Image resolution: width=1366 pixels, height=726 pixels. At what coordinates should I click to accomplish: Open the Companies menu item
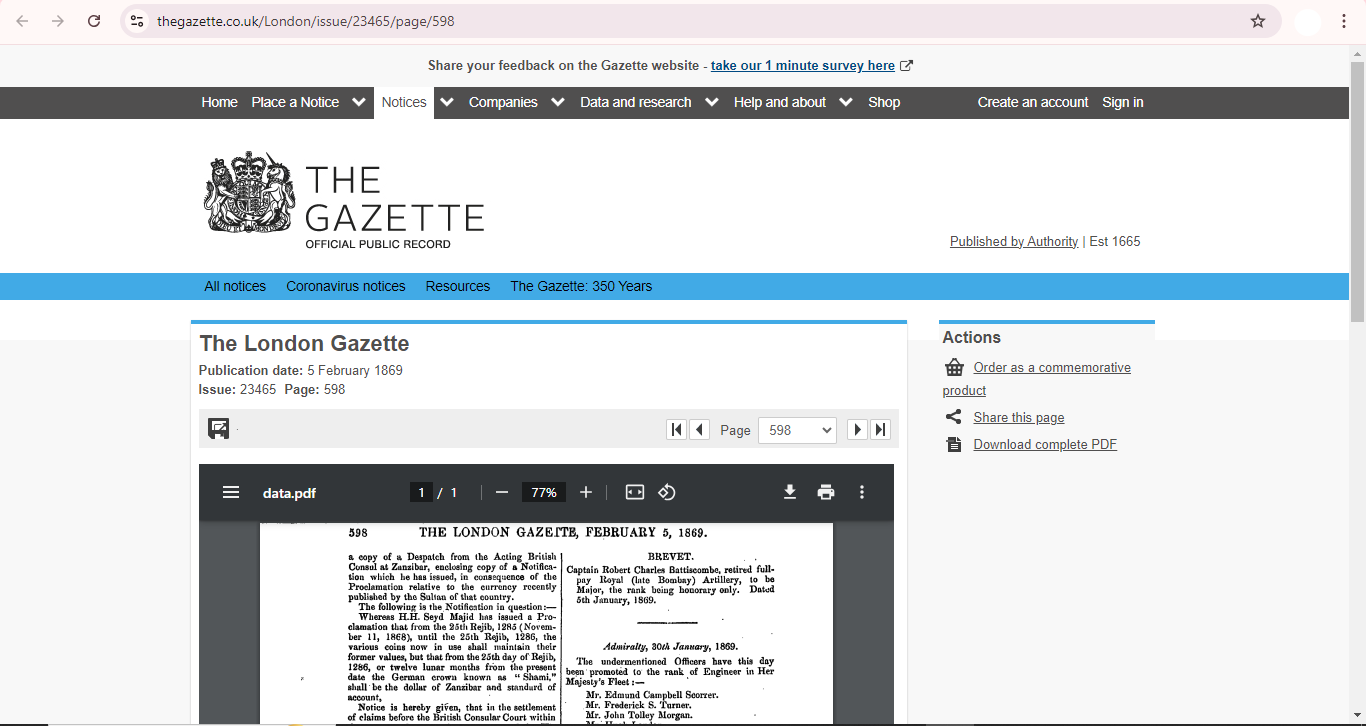pos(503,102)
